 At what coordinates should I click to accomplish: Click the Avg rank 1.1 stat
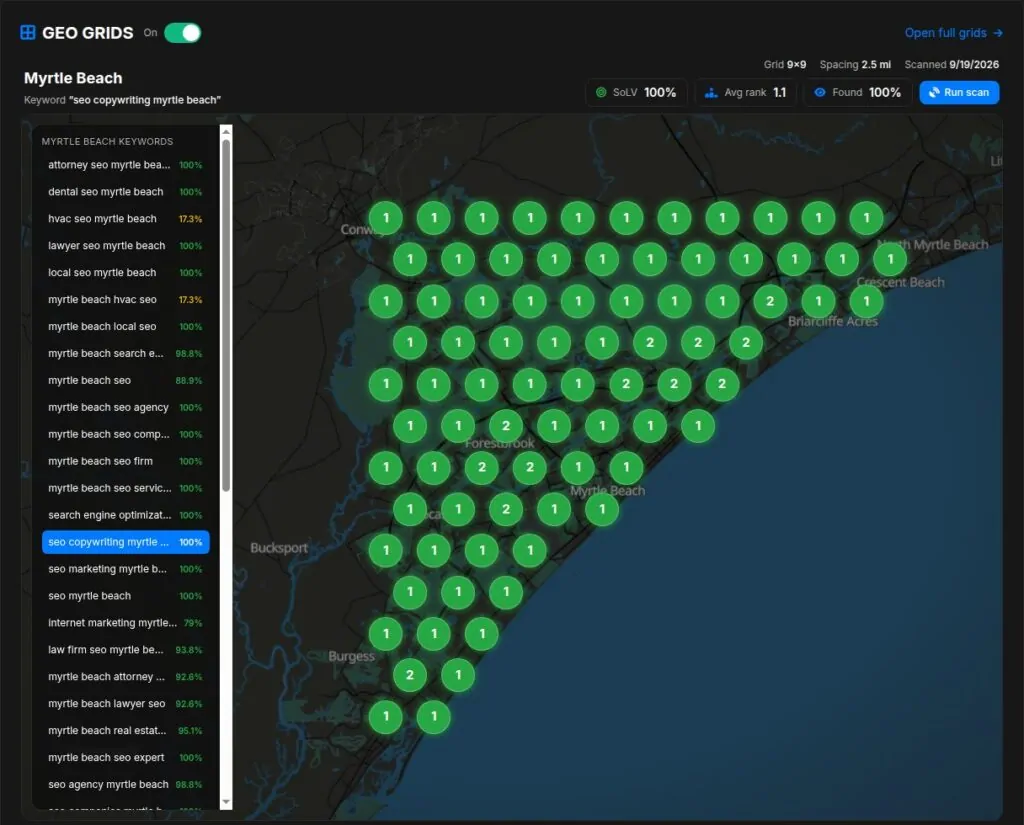[745, 92]
